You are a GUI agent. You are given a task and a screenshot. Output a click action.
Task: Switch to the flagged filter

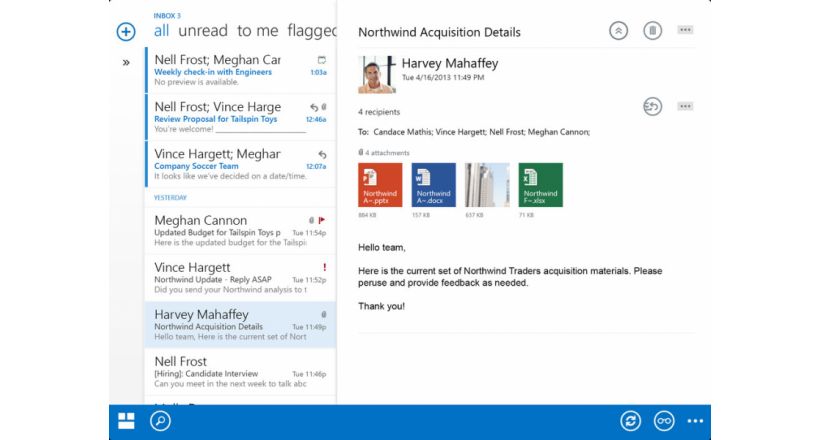(311, 31)
